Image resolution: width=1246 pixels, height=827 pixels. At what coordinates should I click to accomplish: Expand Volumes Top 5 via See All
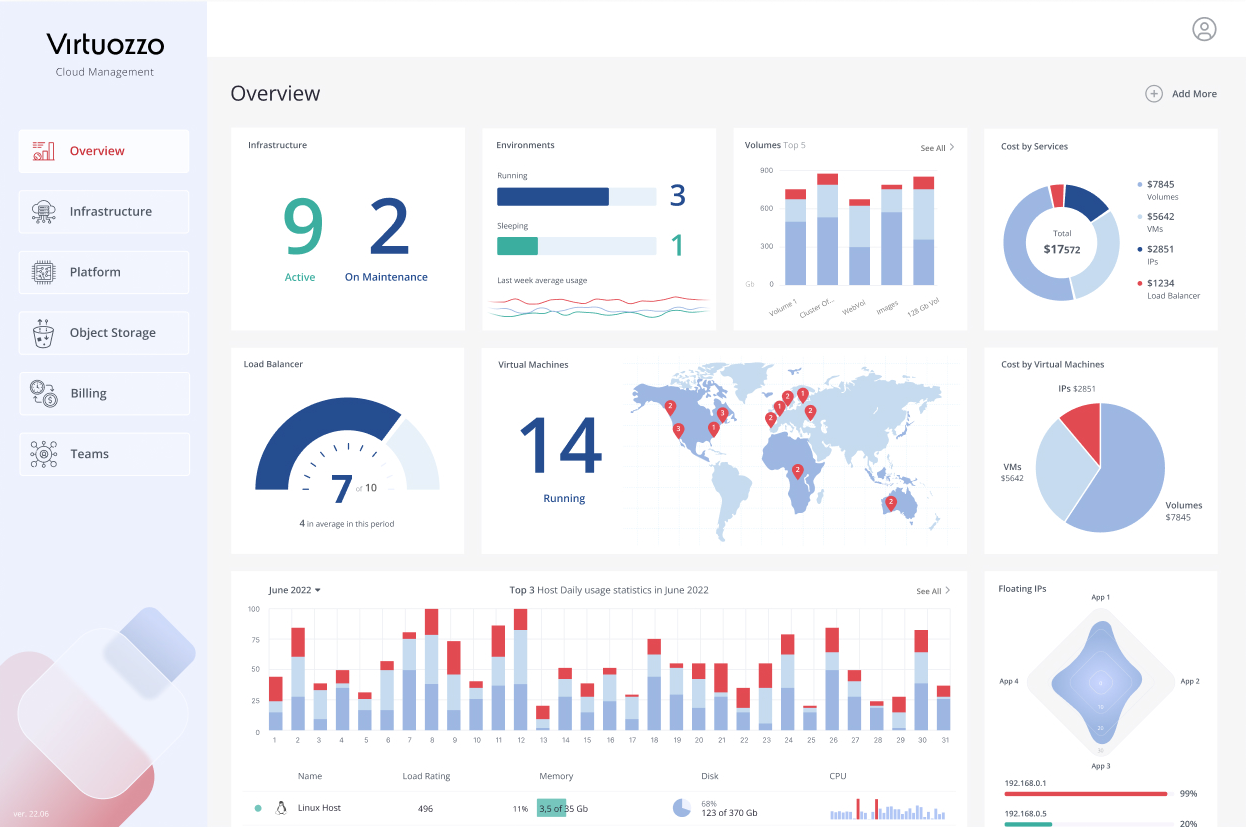pos(937,148)
